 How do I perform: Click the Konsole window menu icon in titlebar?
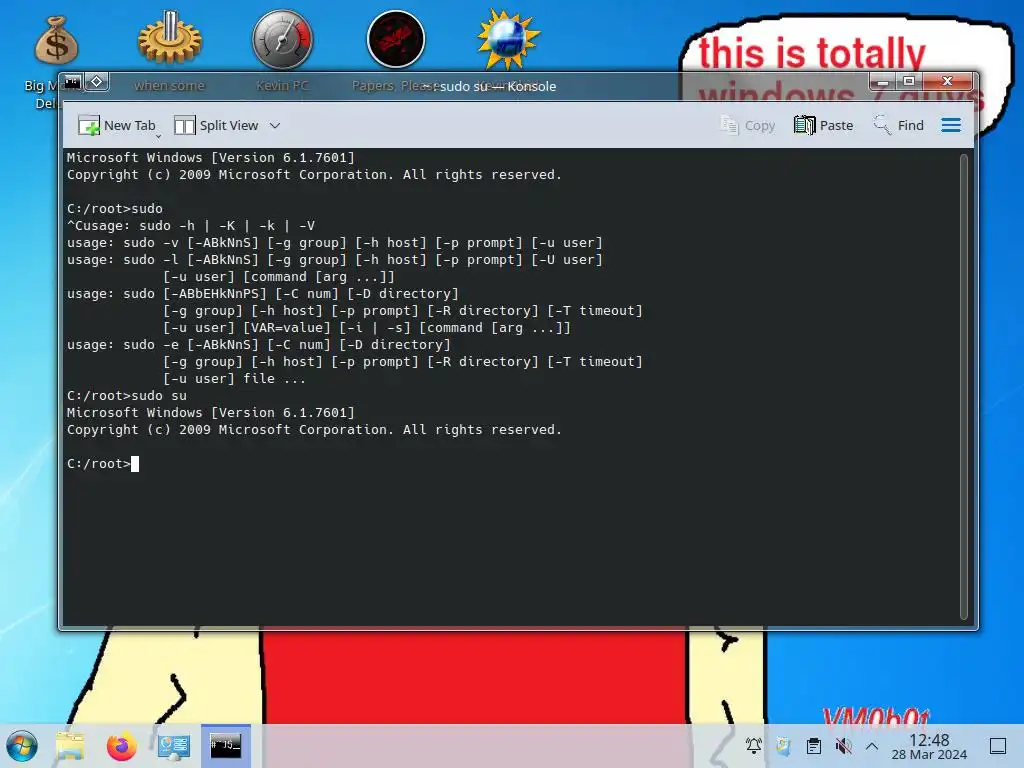point(72,82)
